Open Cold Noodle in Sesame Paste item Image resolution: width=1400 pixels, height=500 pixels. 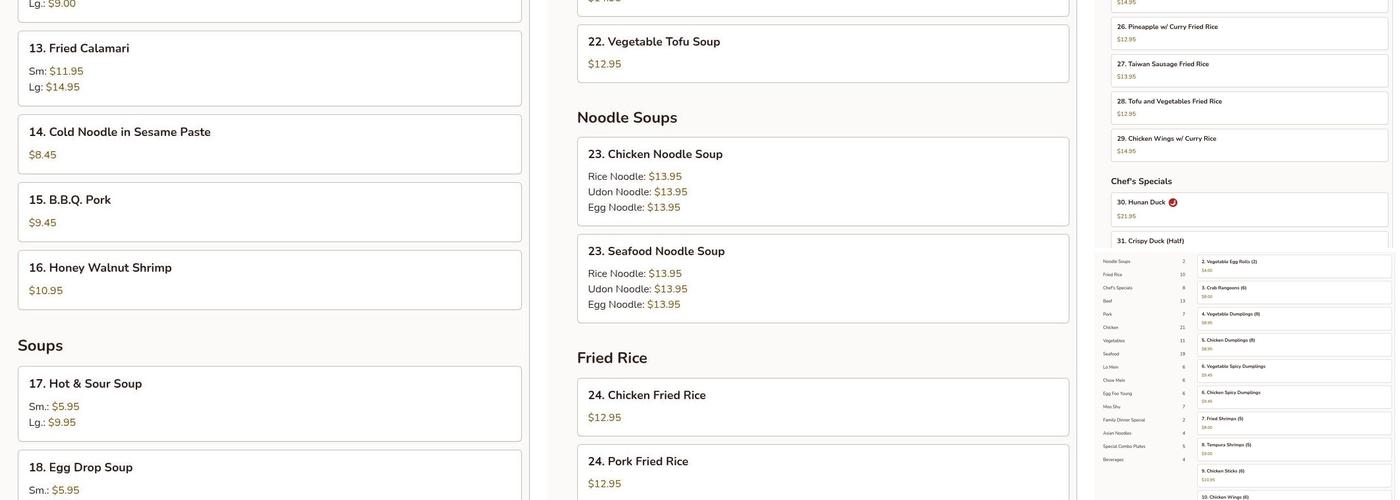click(269, 144)
